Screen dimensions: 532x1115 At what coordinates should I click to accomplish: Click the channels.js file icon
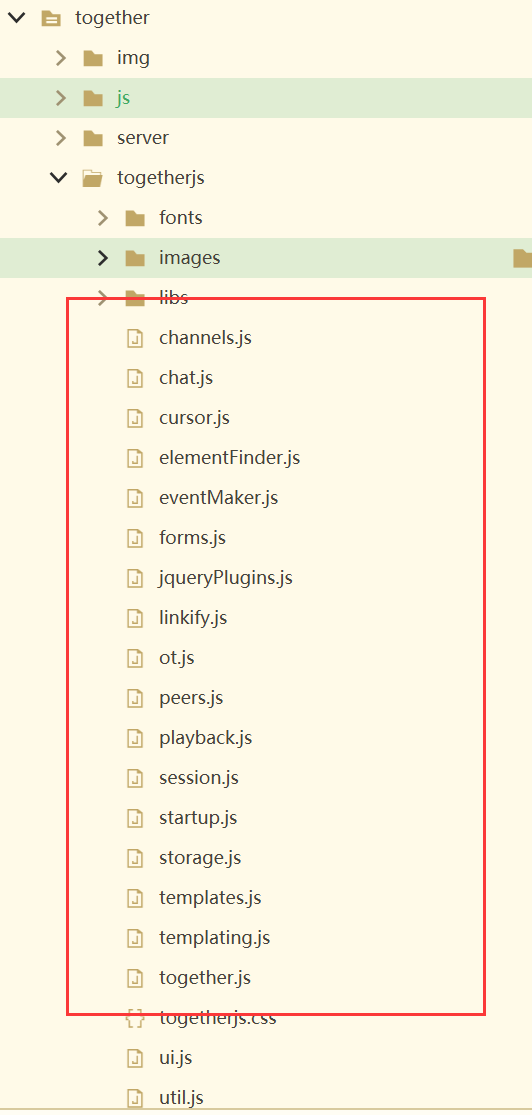pos(134,338)
